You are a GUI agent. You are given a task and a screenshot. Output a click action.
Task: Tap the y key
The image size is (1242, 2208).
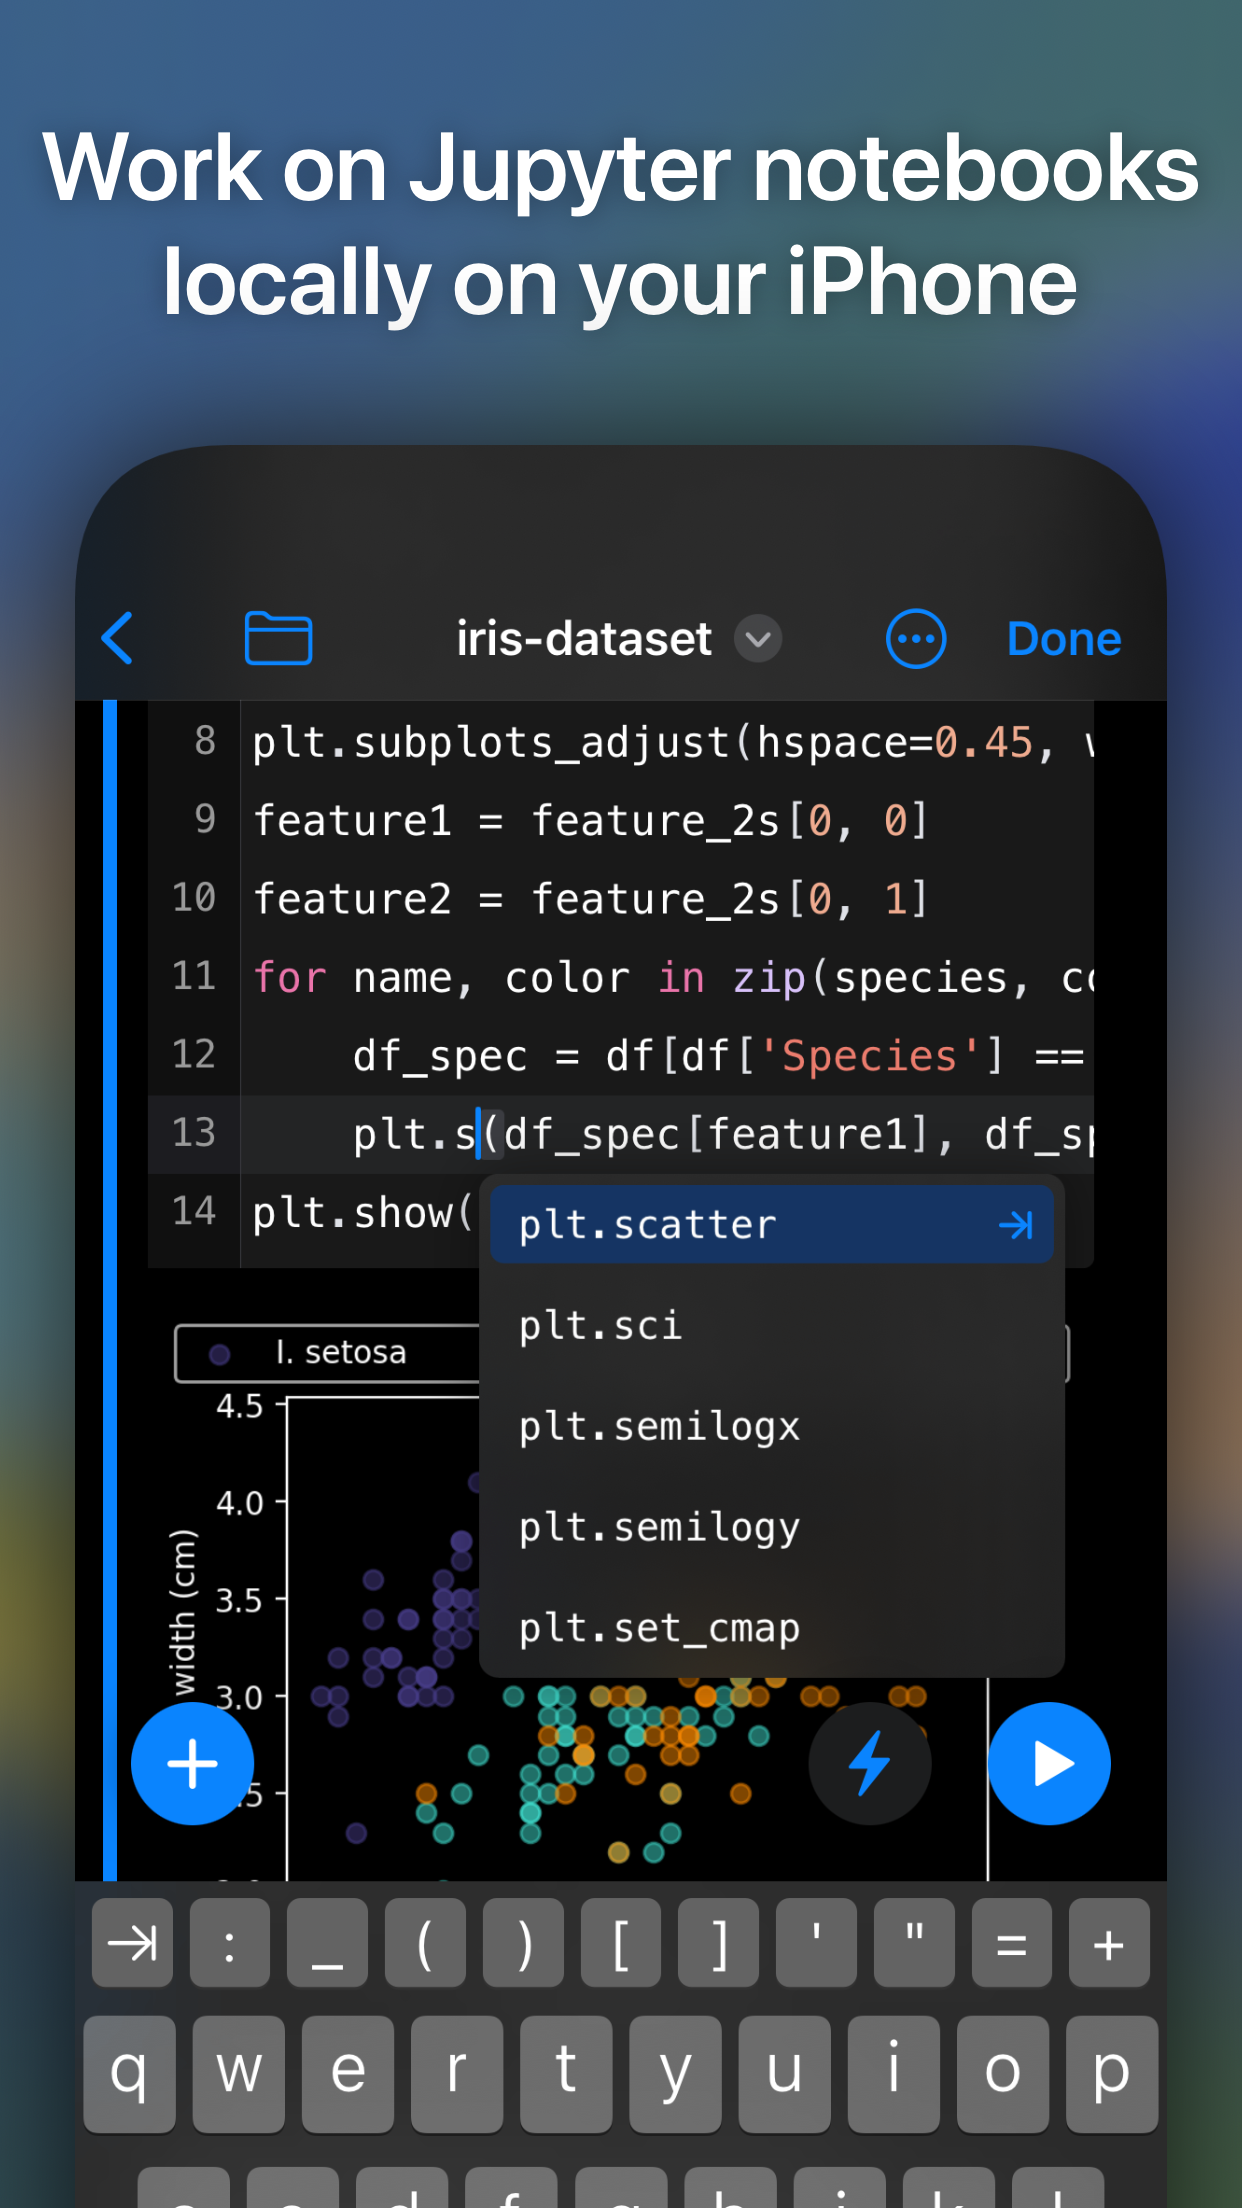676,2074
